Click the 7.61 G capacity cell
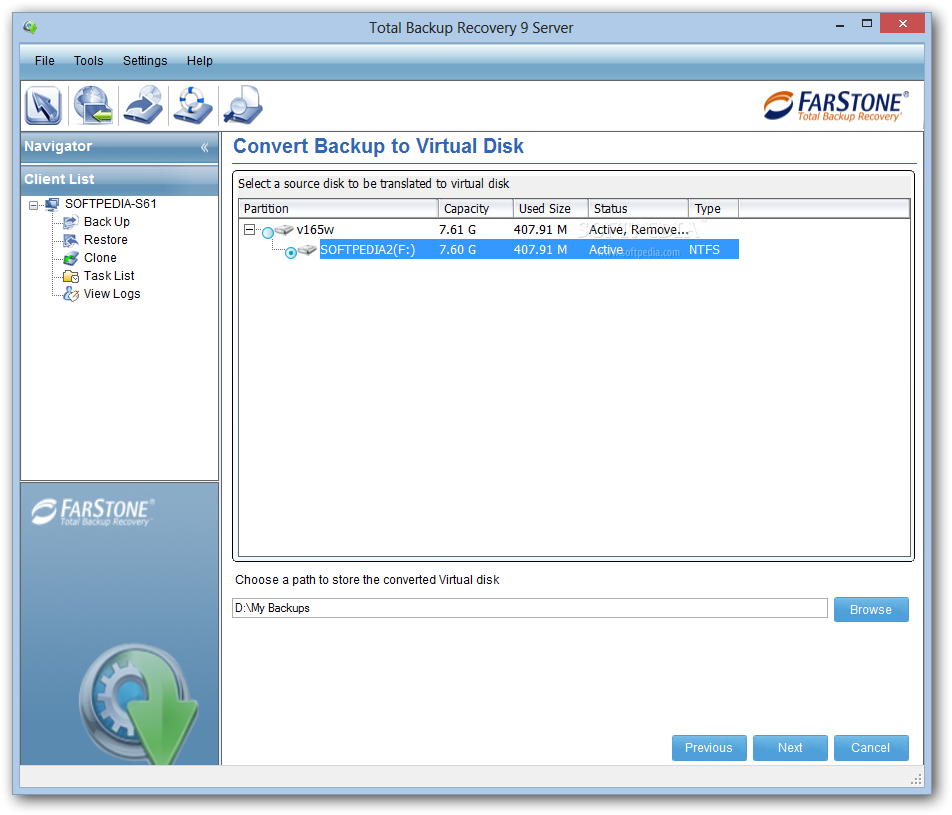The image size is (952, 815). pos(458,230)
